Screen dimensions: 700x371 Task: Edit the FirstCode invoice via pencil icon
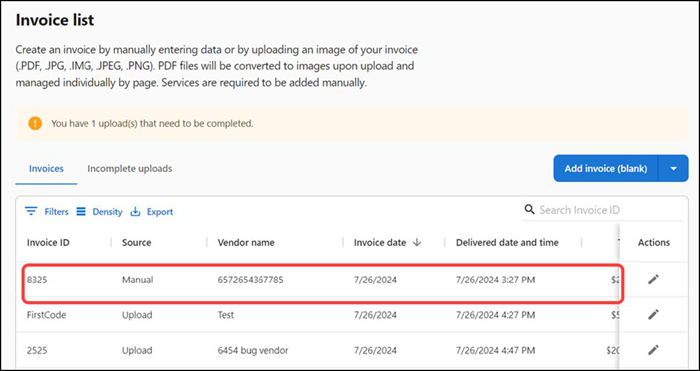(653, 315)
